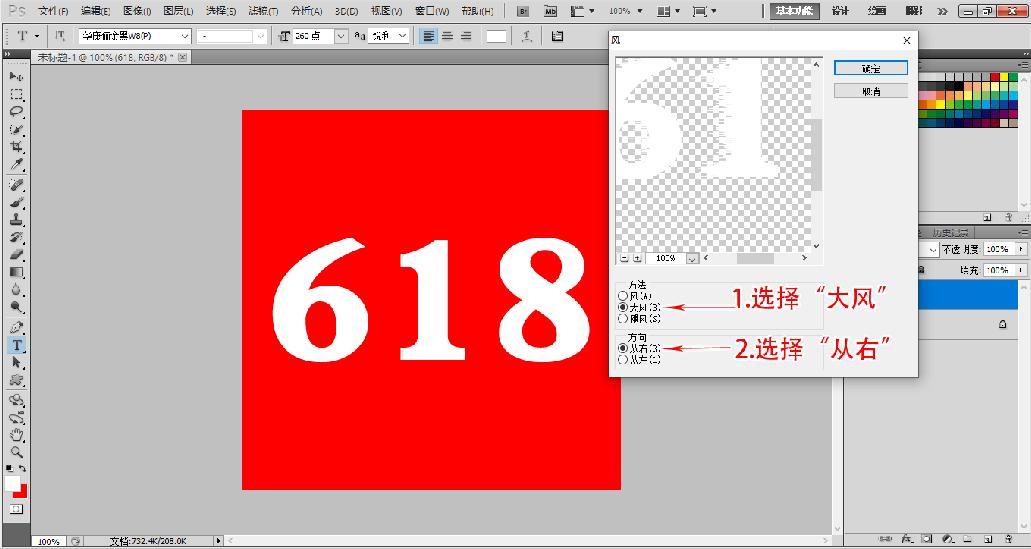This screenshot has height=549, width=1031.
Task: Select the Hand tool
Action: [17, 435]
